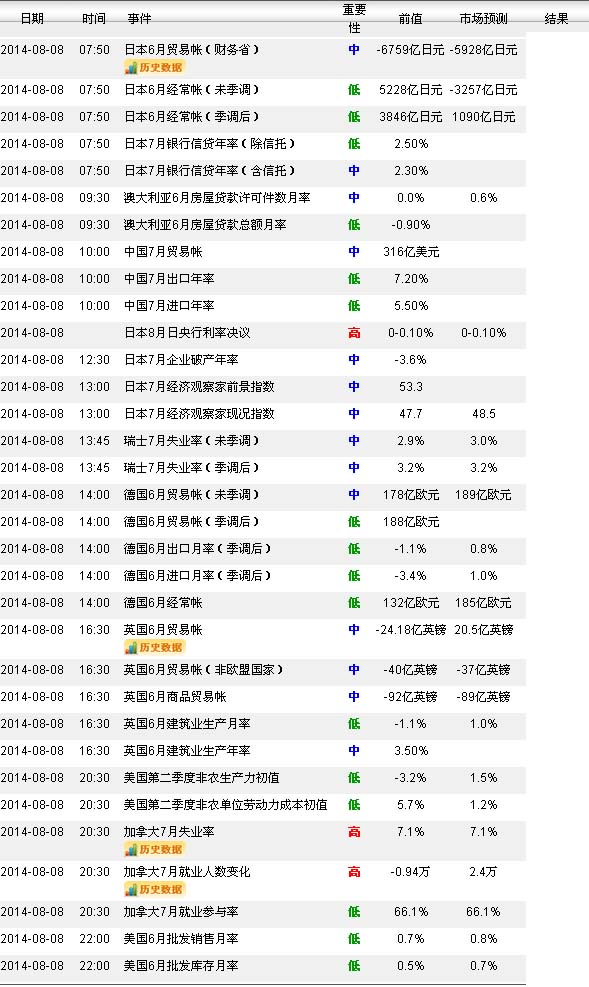The image size is (589, 987).
Task: Click the 时间 column header
Action: [x=94, y=18]
